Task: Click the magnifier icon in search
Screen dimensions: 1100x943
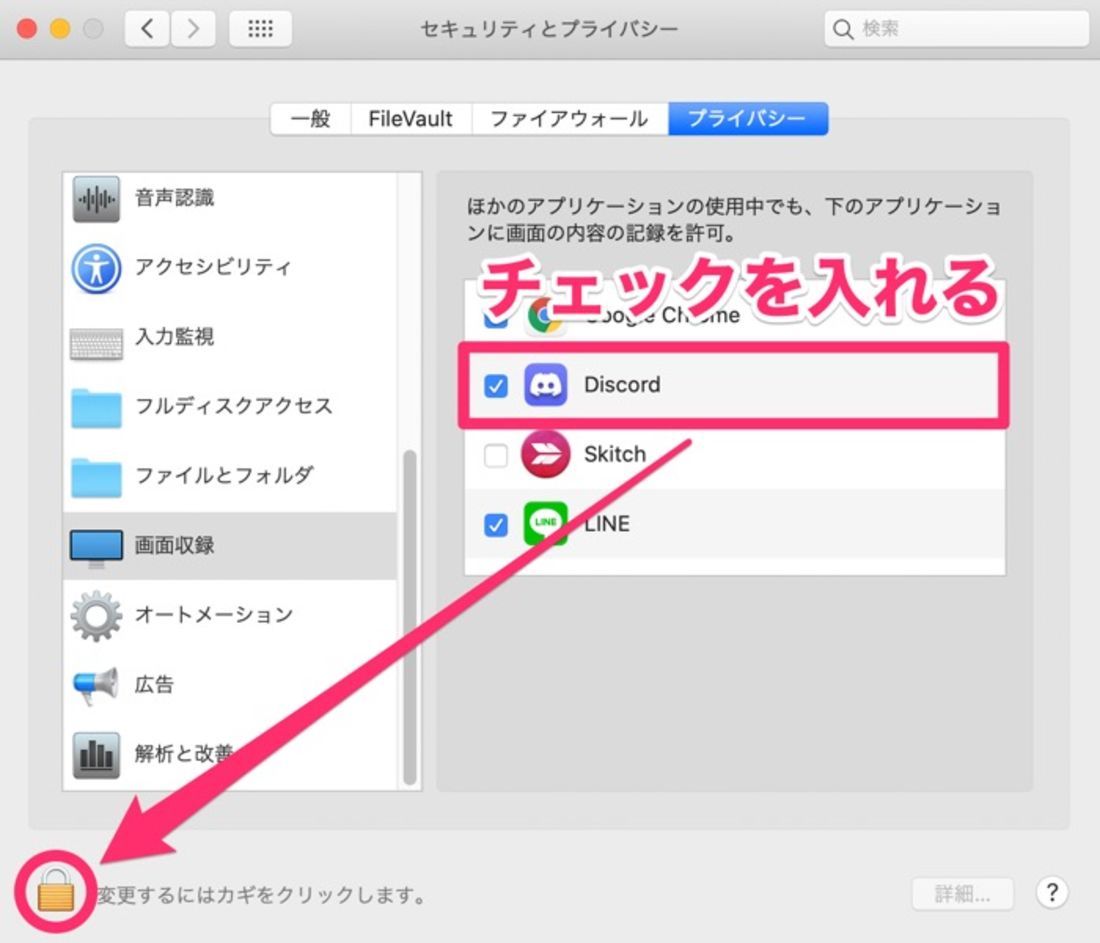Action: pyautogui.click(x=843, y=29)
